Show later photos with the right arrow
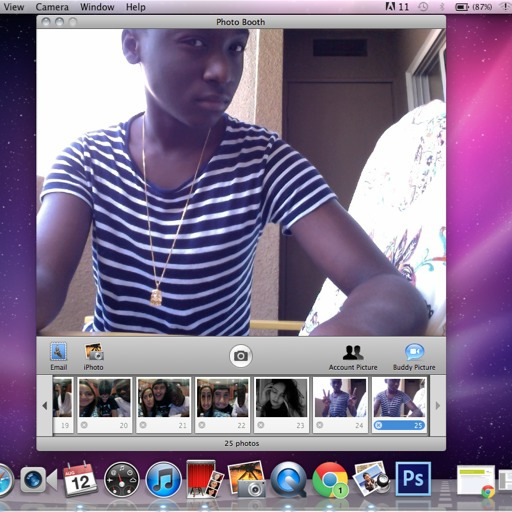Viewport: 512px width, 512px height. [x=438, y=406]
